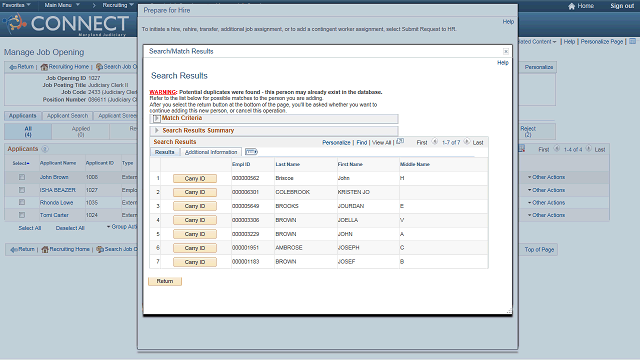
Task: Click Personalize link in Search Results grid
Action: click(336, 142)
